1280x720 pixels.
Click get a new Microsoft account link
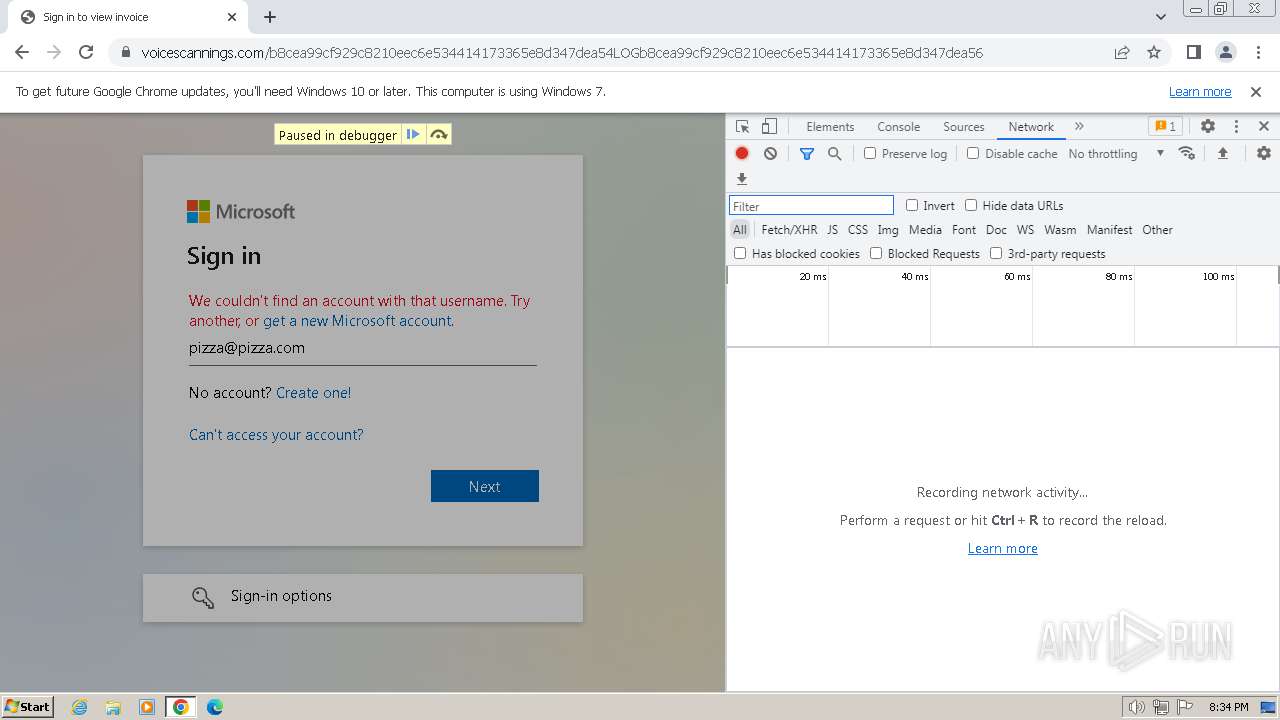358,321
